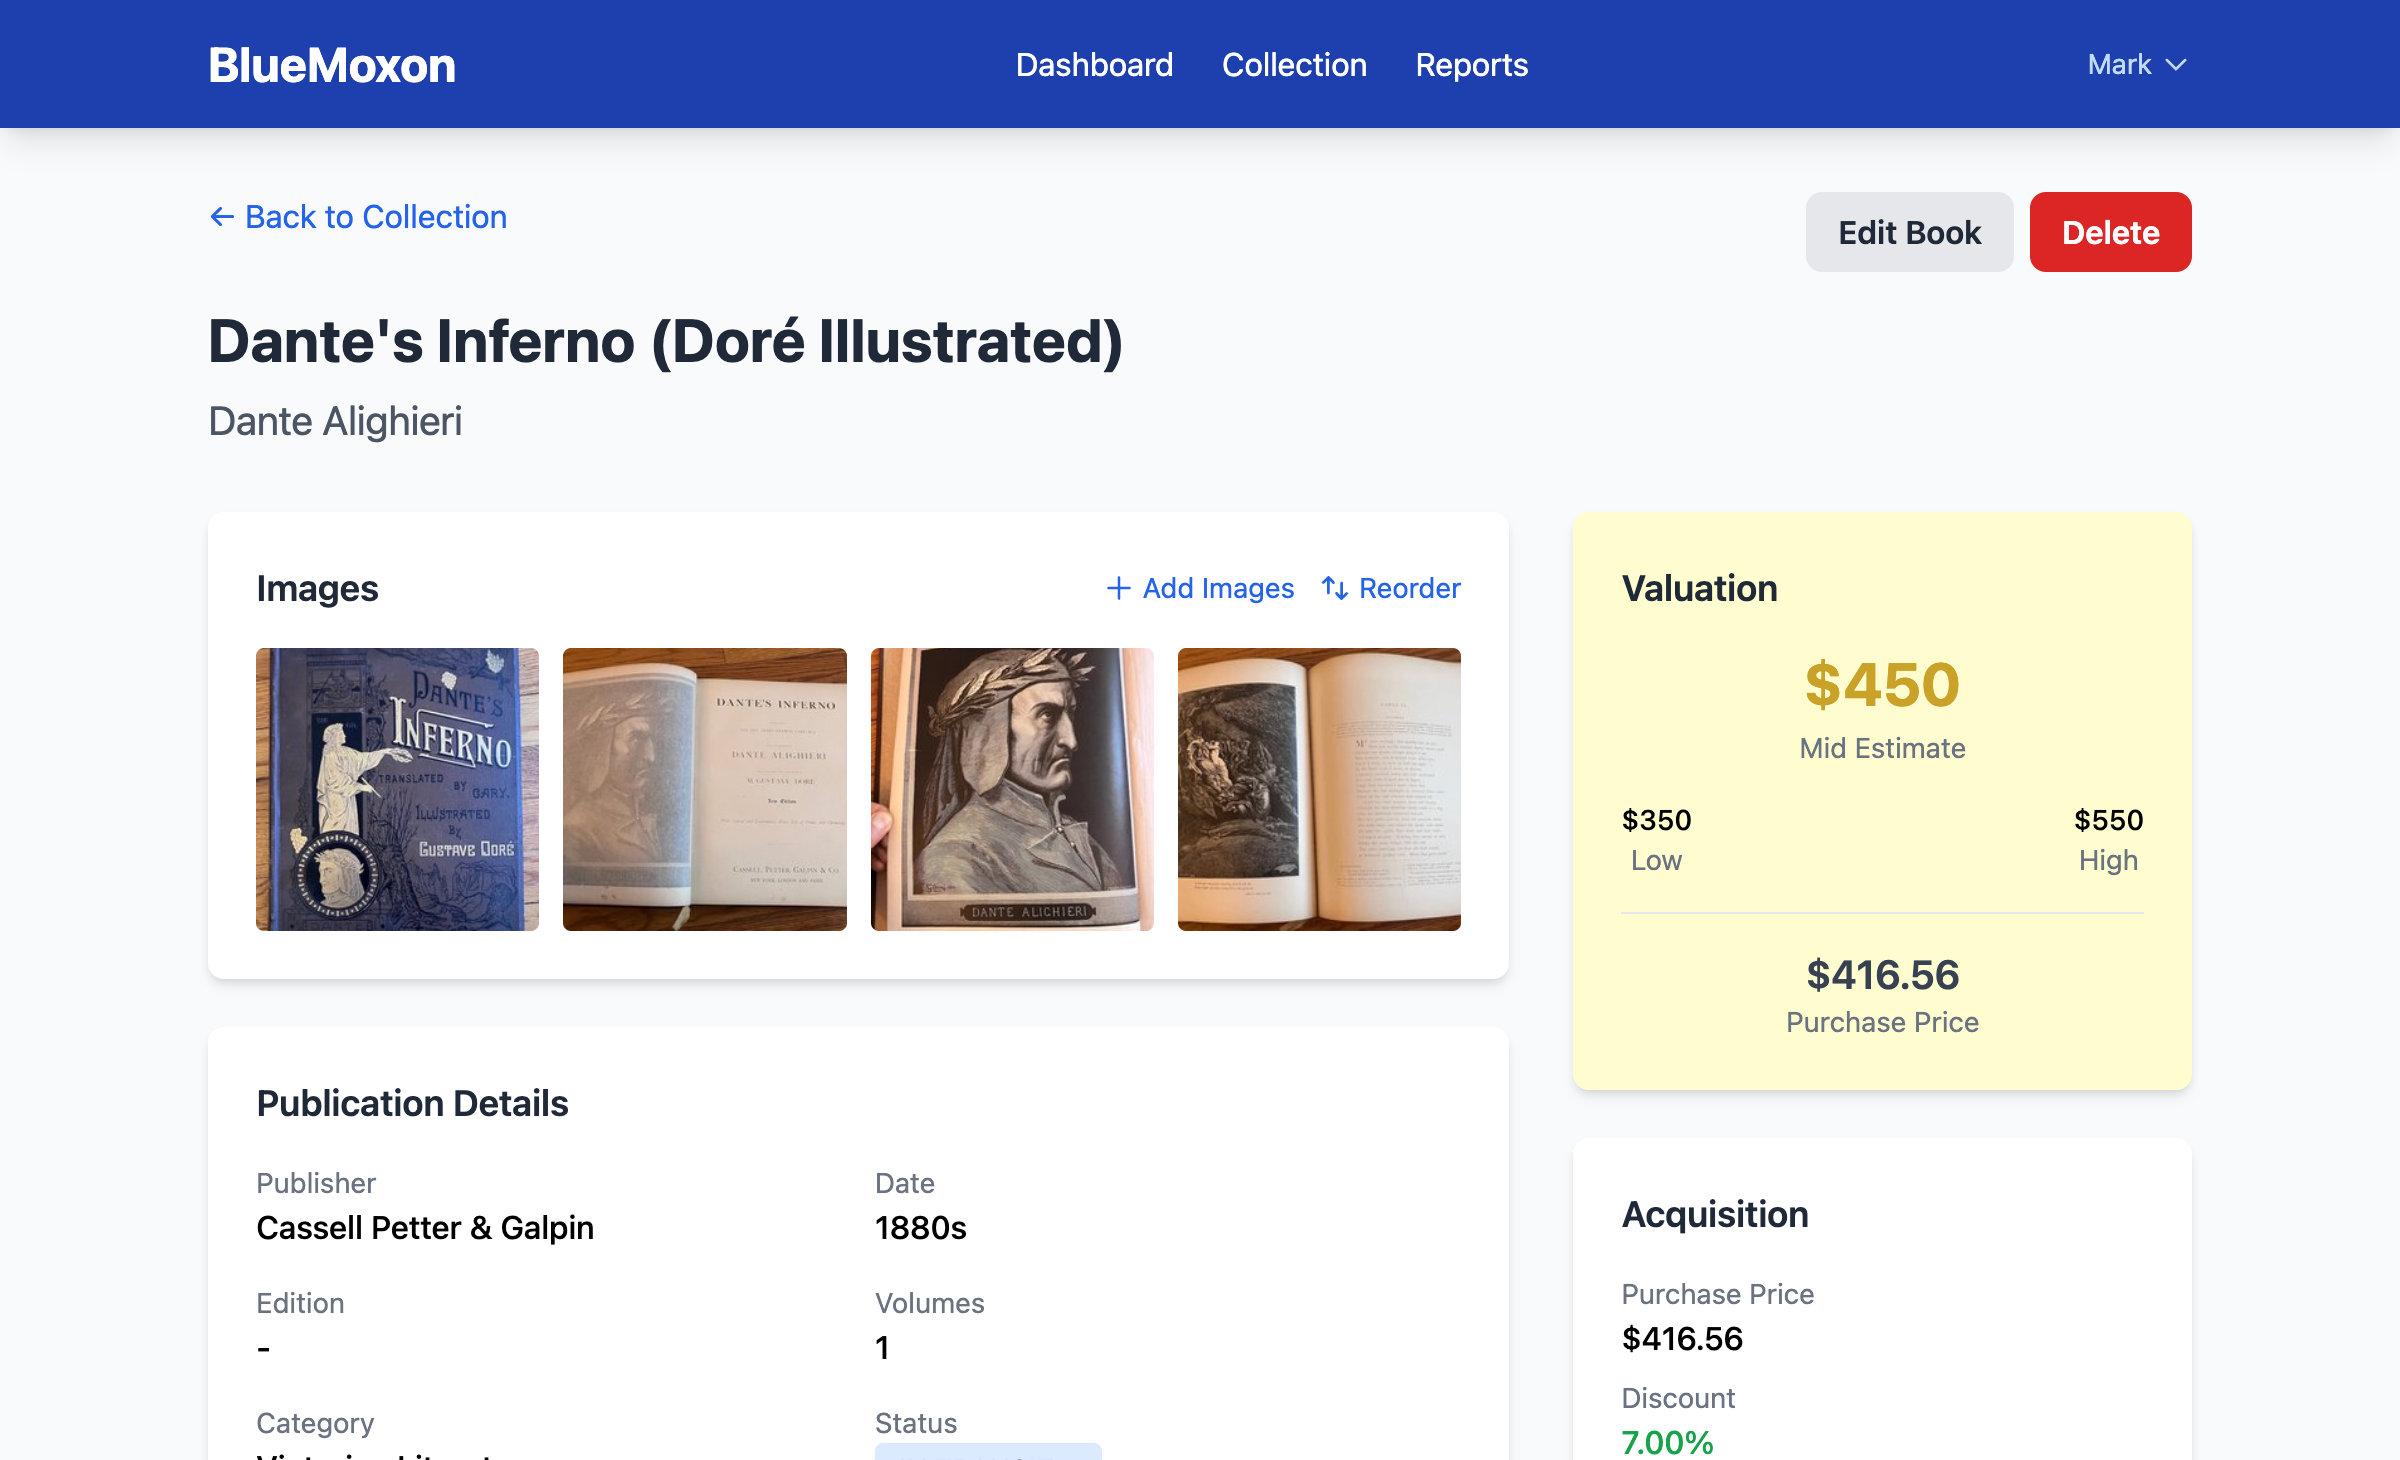Open the Collection nav item
The image size is (2400, 1460).
click(x=1294, y=65)
